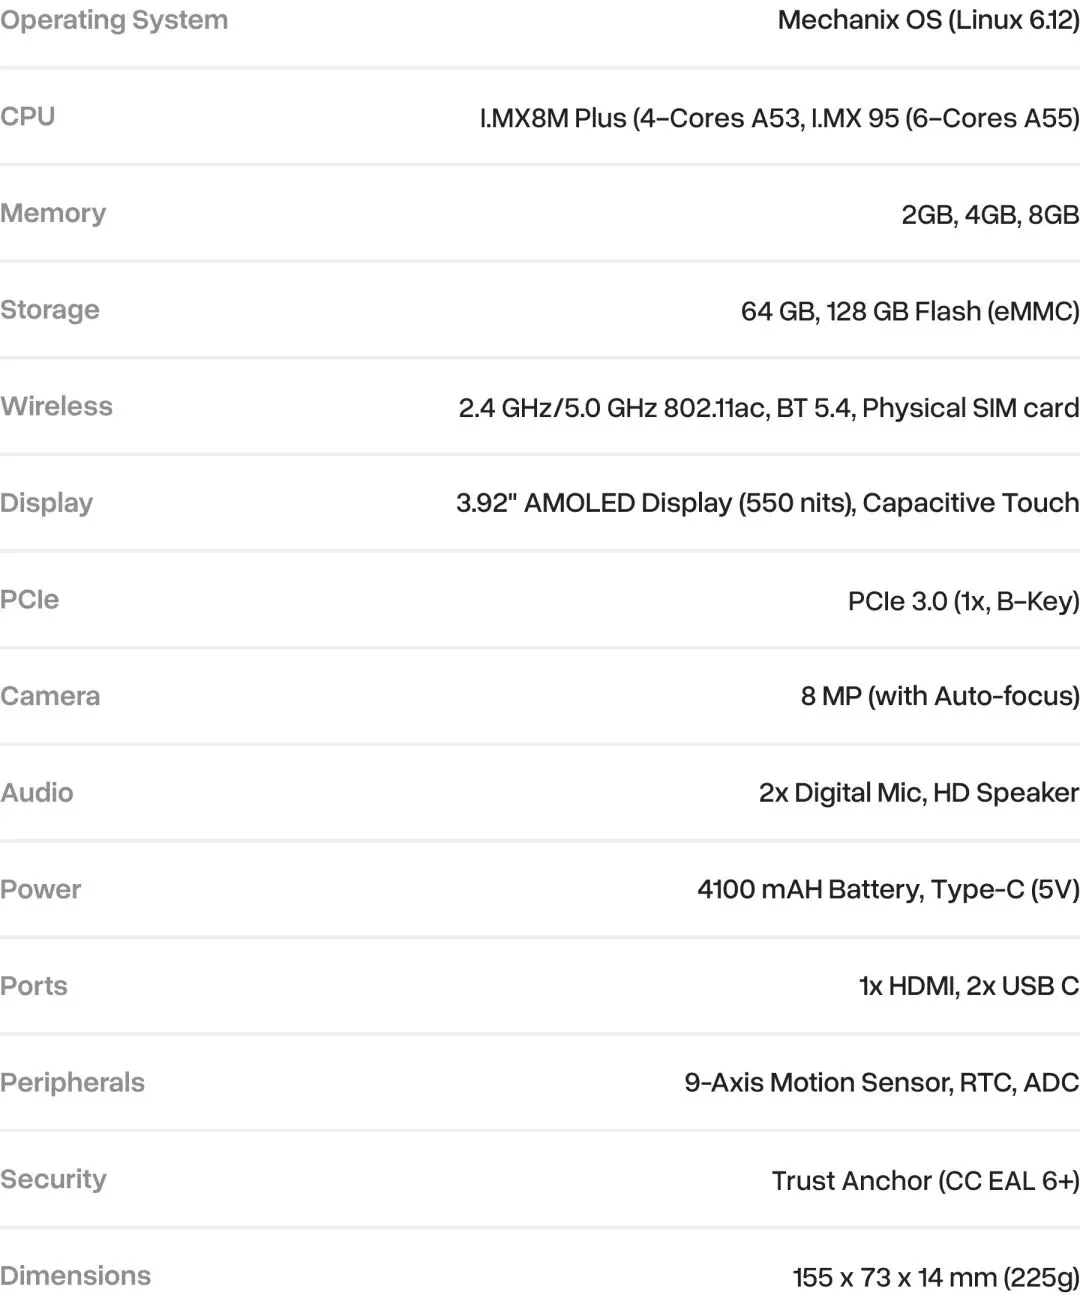This screenshot has width=1080, height=1295.
Task: Click the 64 GB, 128 GB Flash value
Action: [x=910, y=311]
